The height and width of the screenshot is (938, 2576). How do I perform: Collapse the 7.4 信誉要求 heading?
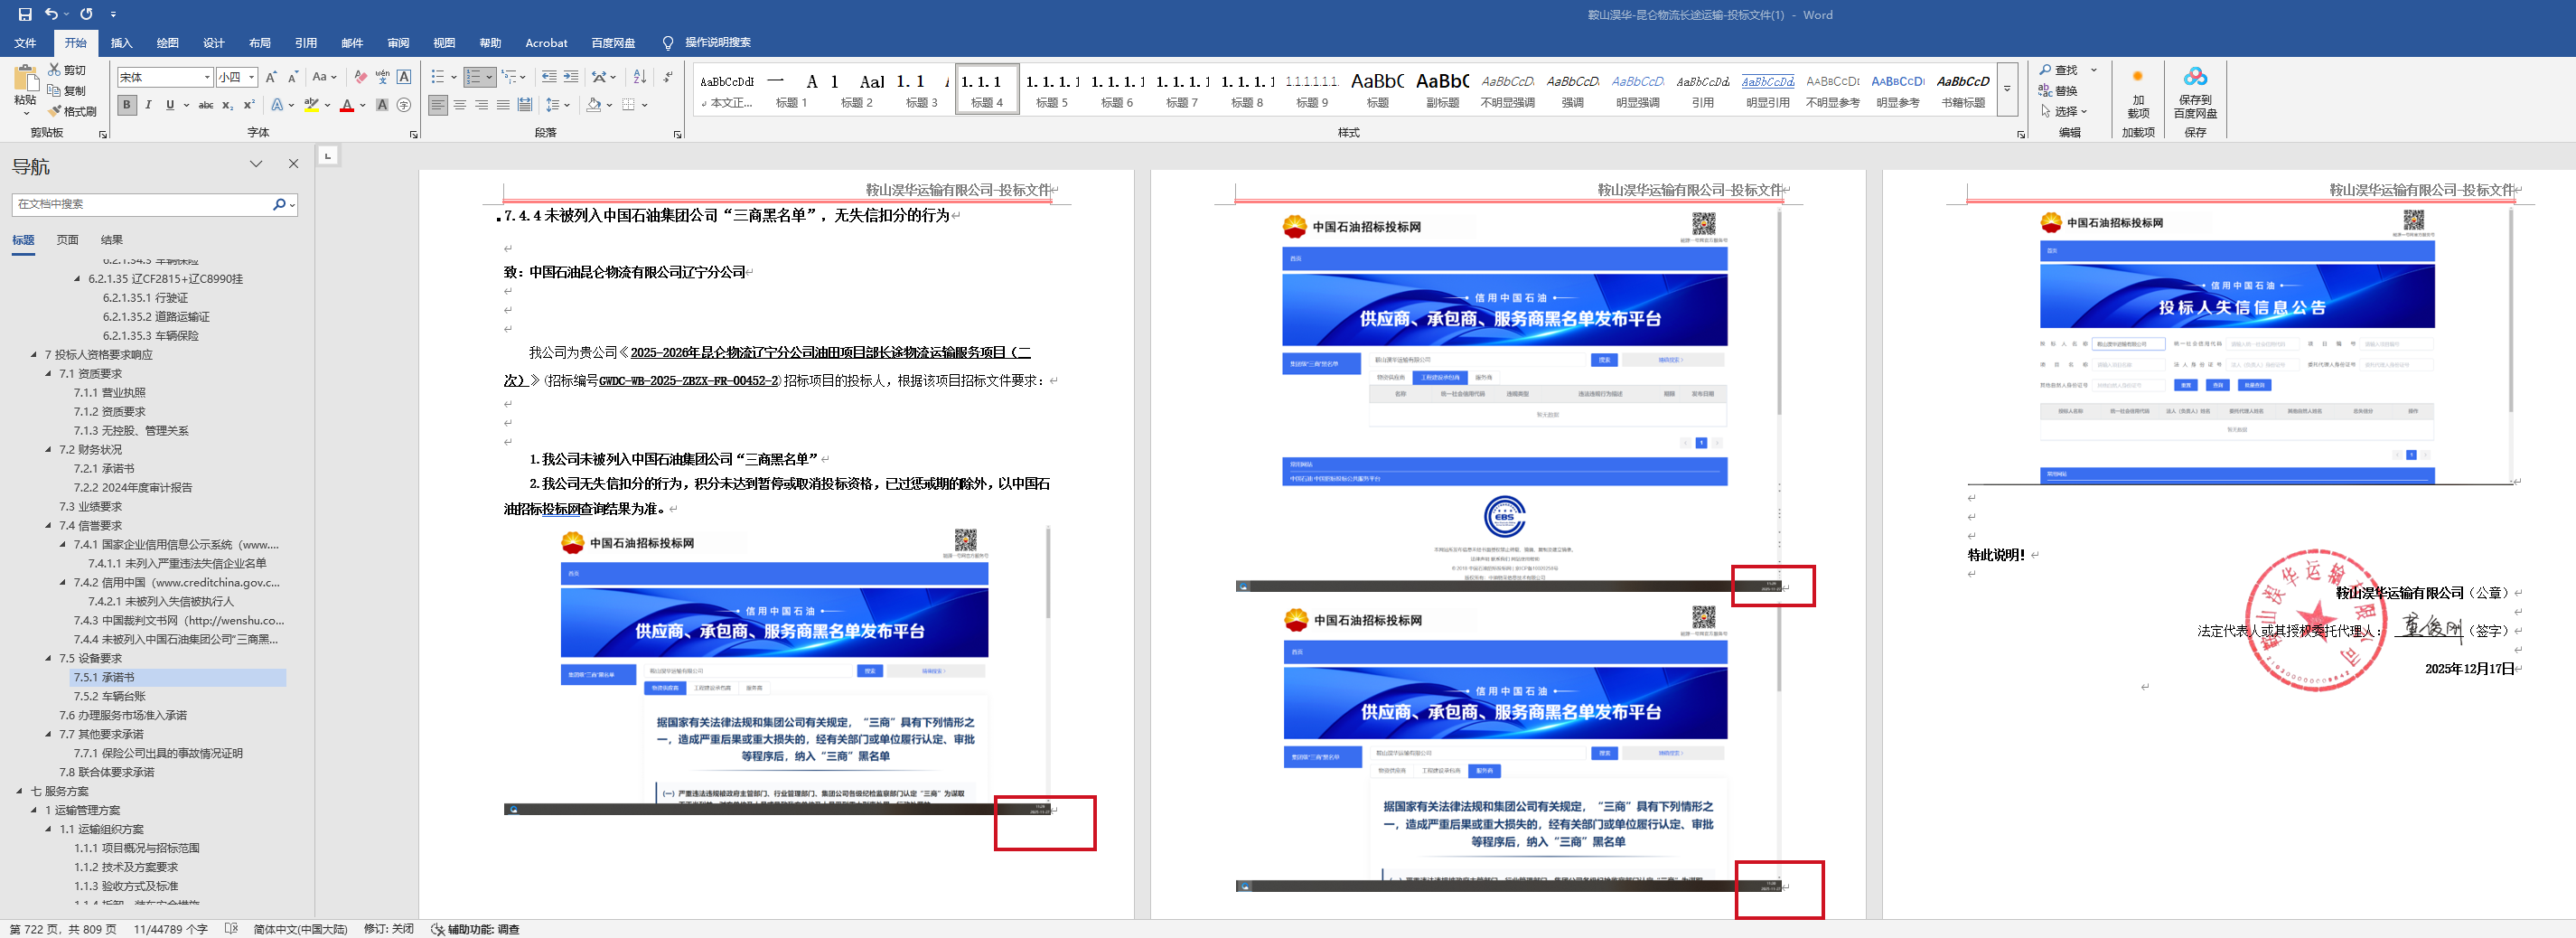click(48, 526)
